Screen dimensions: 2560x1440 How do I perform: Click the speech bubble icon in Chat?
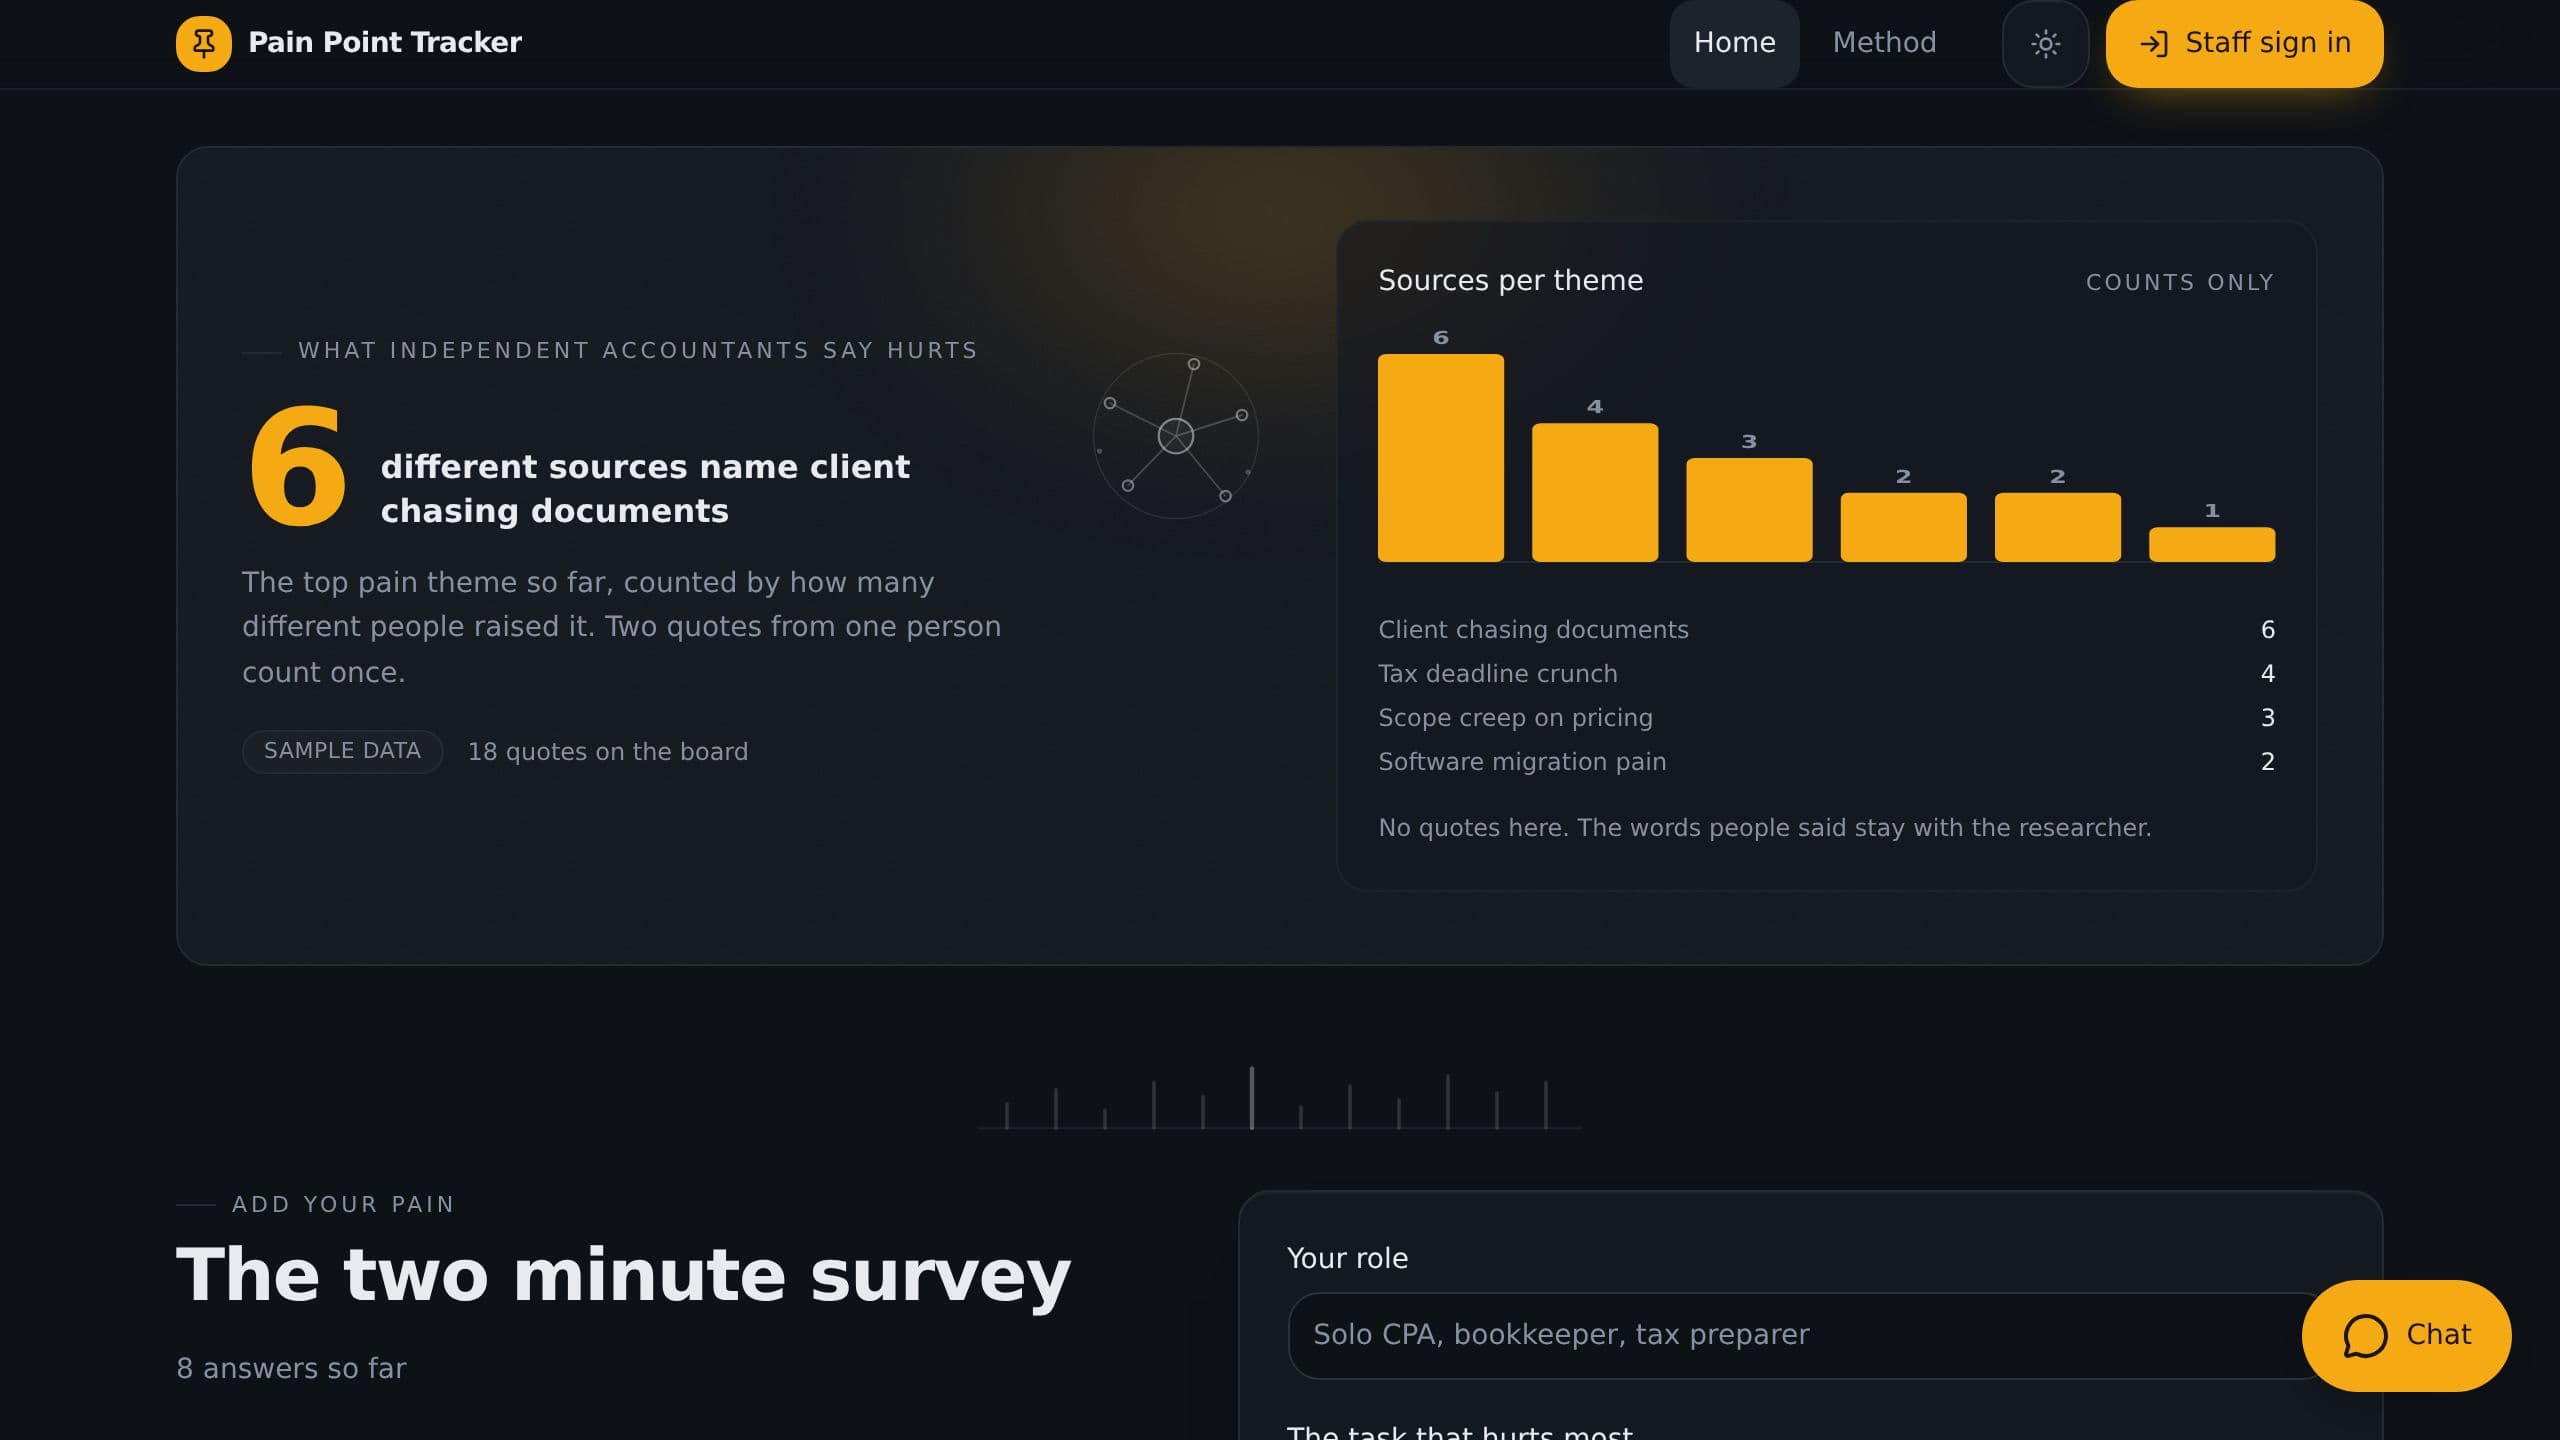click(2365, 1336)
